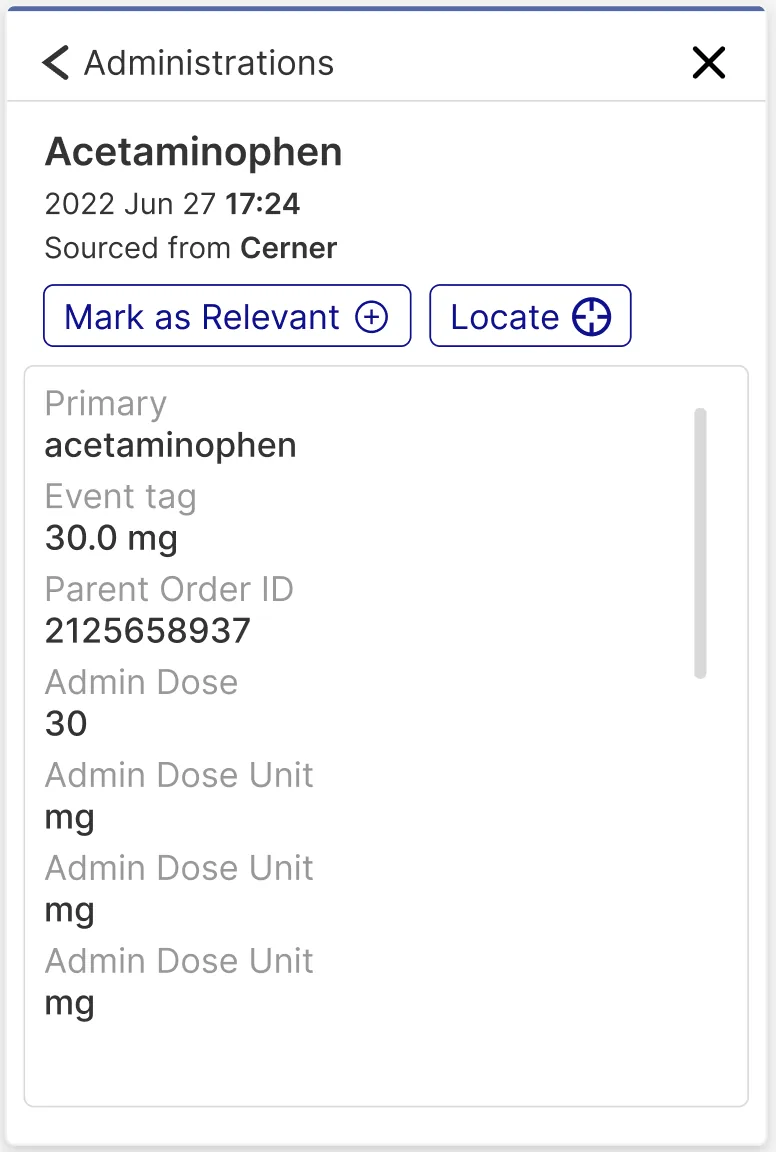Click the Parent Order ID label
The width and height of the screenshot is (776, 1152).
pyautogui.click(x=169, y=589)
